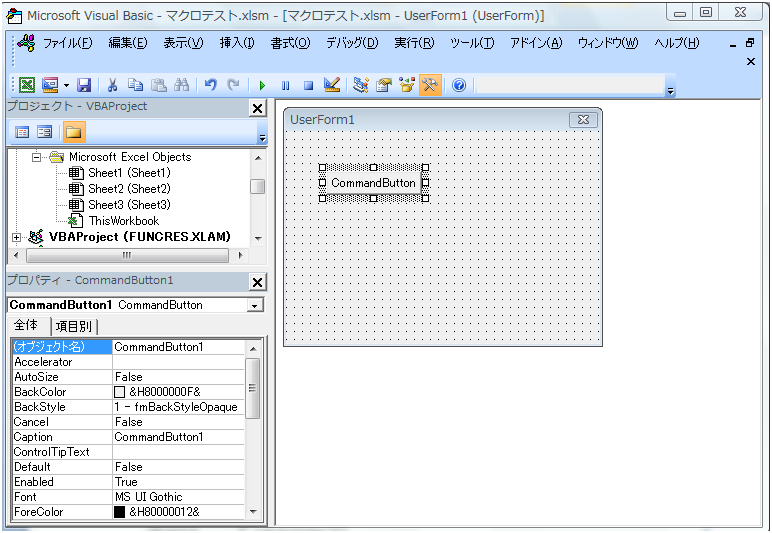Viewport: 772px width, 533px height.
Task: Close the Properties - CommandButton1 pane
Action: (257, 282)
